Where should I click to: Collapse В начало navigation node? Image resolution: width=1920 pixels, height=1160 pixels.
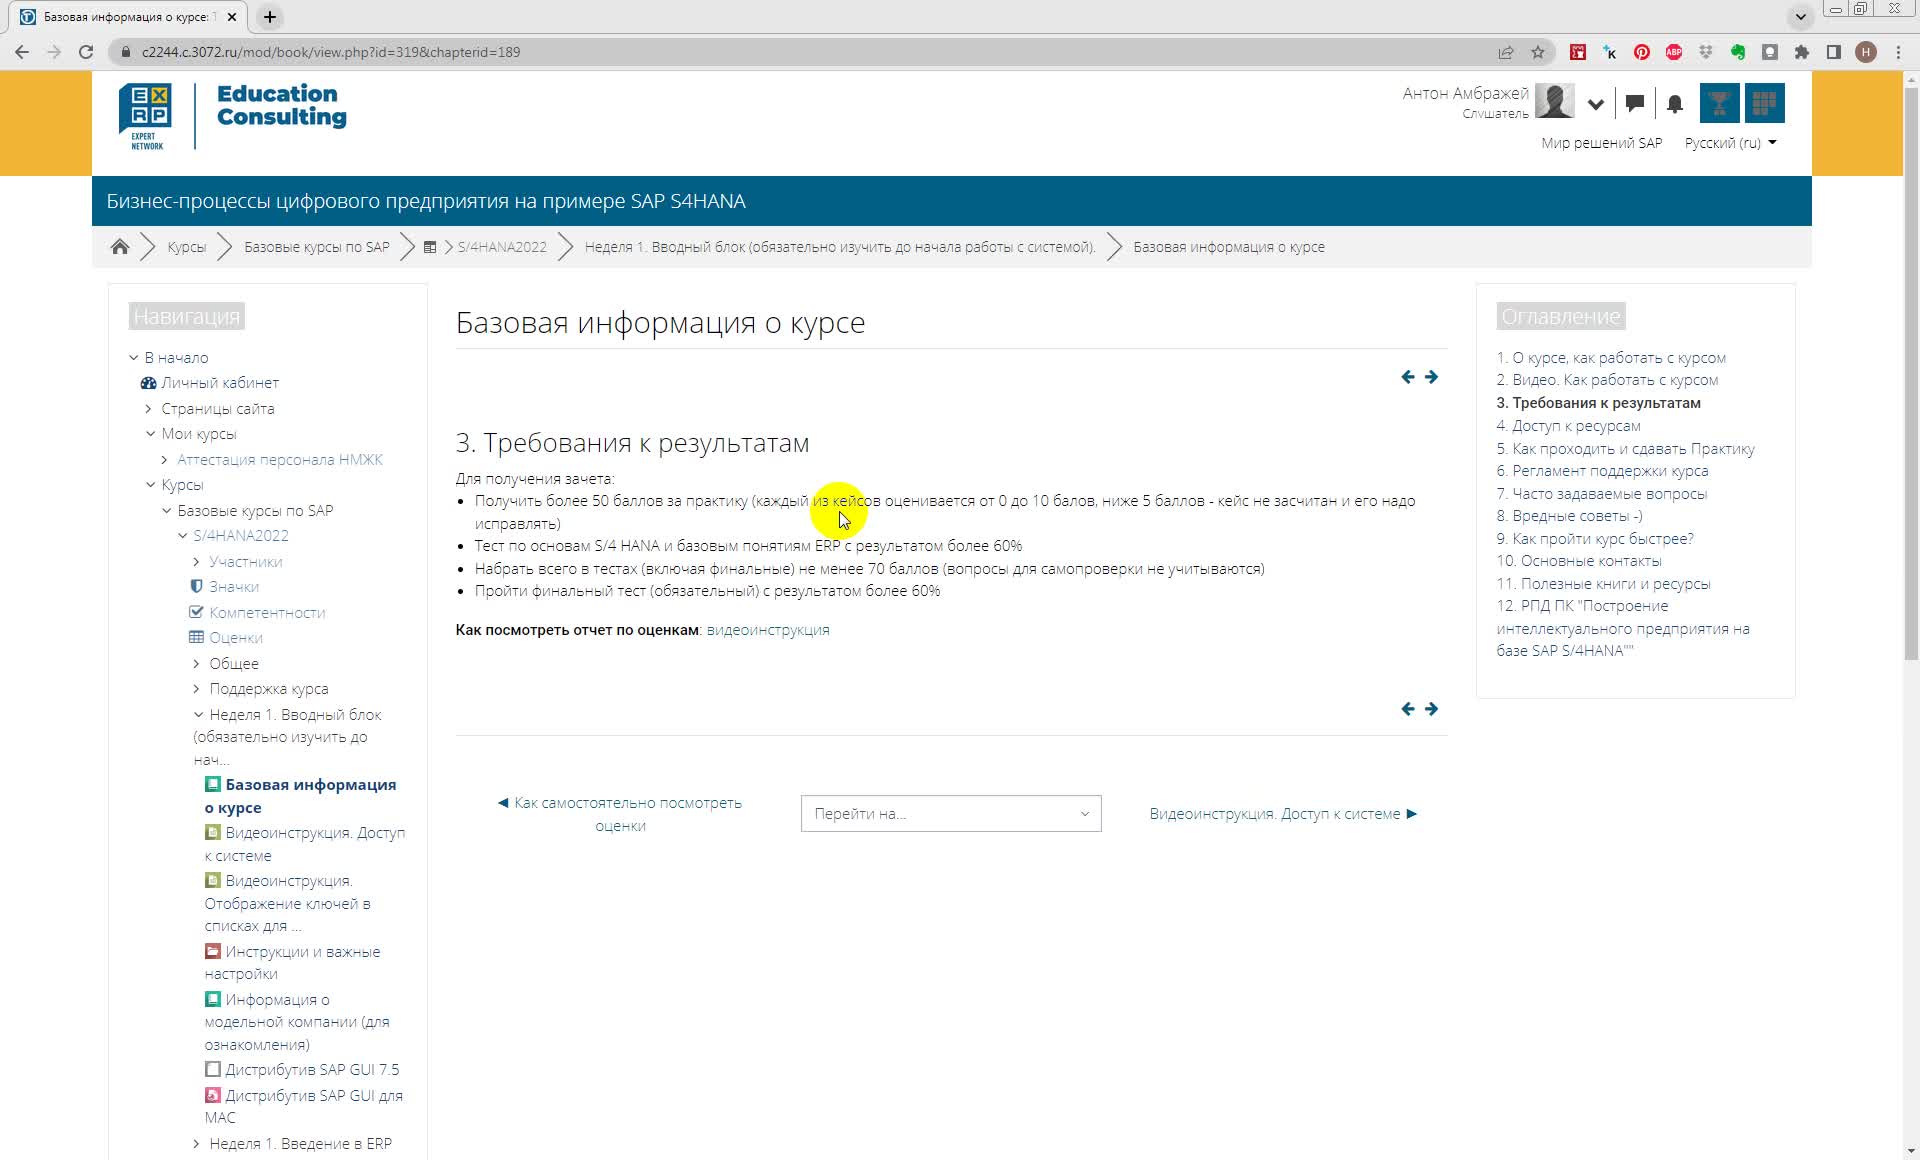click(x=133, y=358)
